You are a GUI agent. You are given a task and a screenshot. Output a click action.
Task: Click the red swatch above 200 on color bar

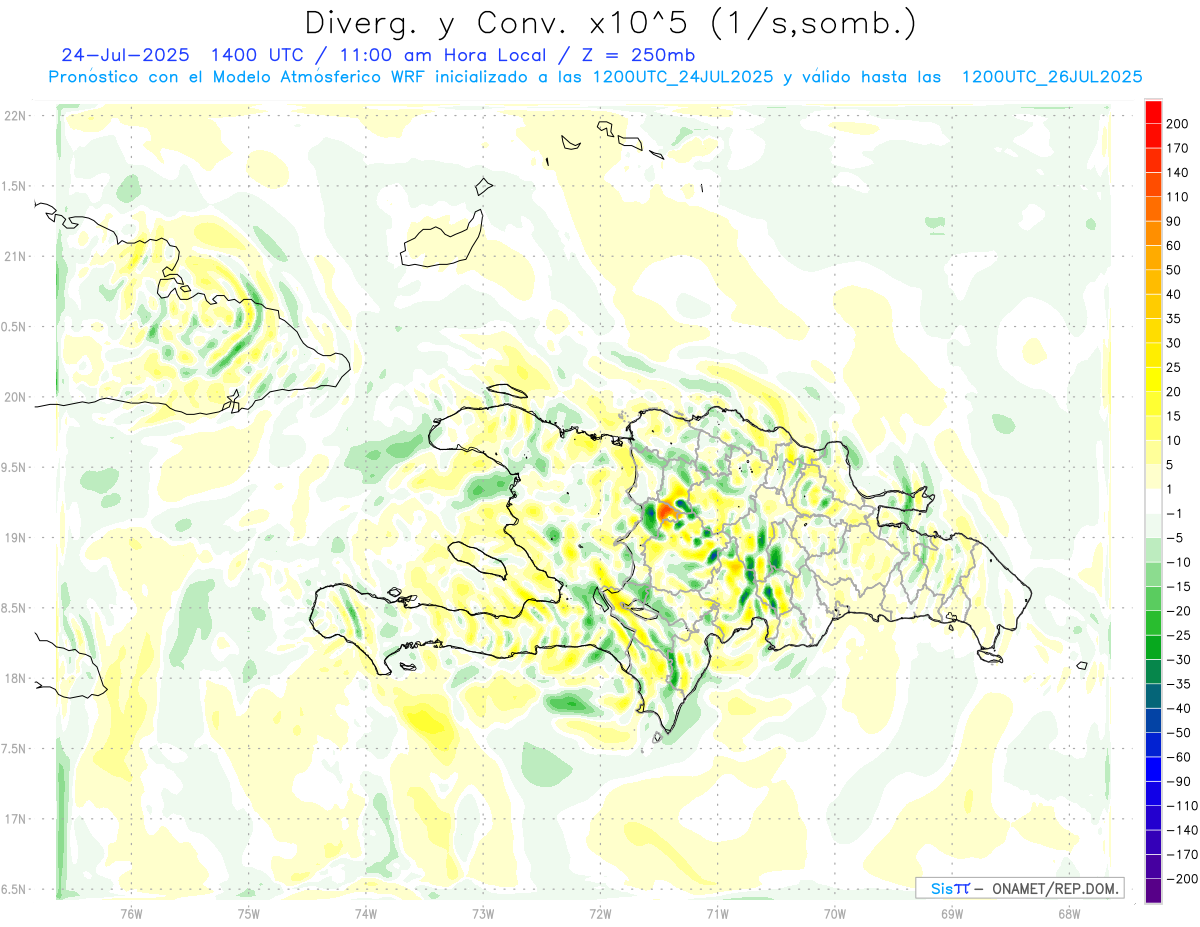(1153, 112)
